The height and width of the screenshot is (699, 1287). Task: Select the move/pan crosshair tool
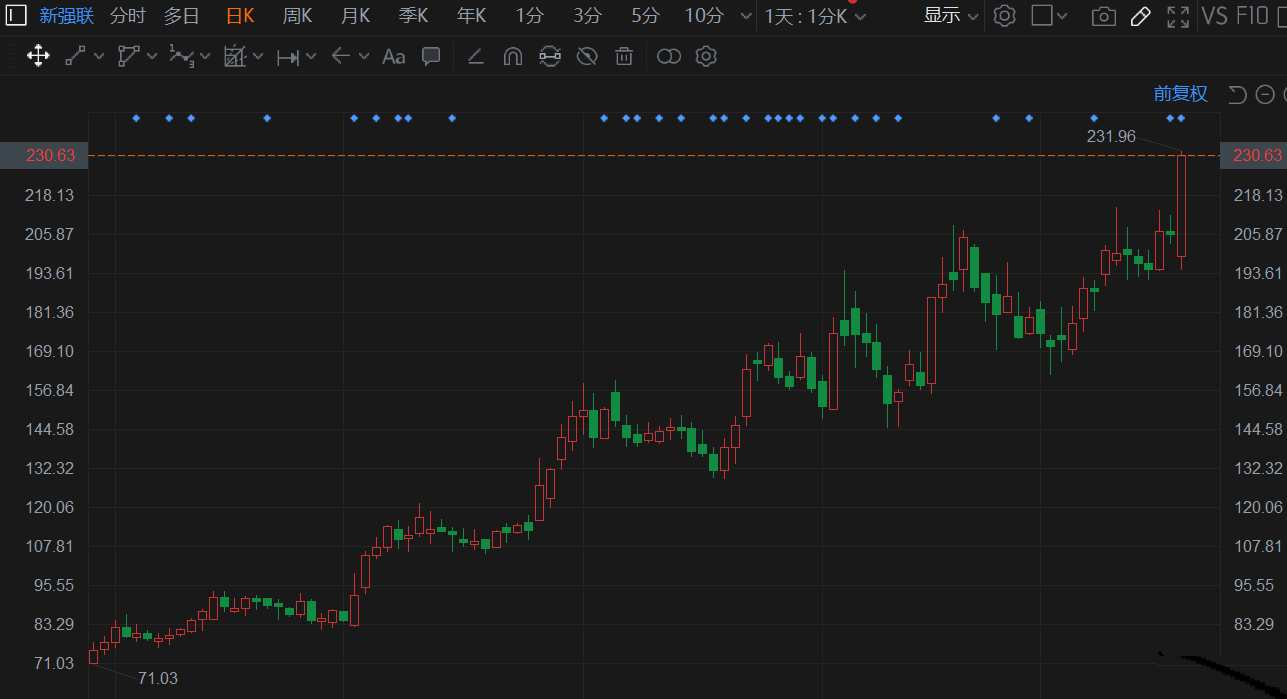click(x=38, y=56)
